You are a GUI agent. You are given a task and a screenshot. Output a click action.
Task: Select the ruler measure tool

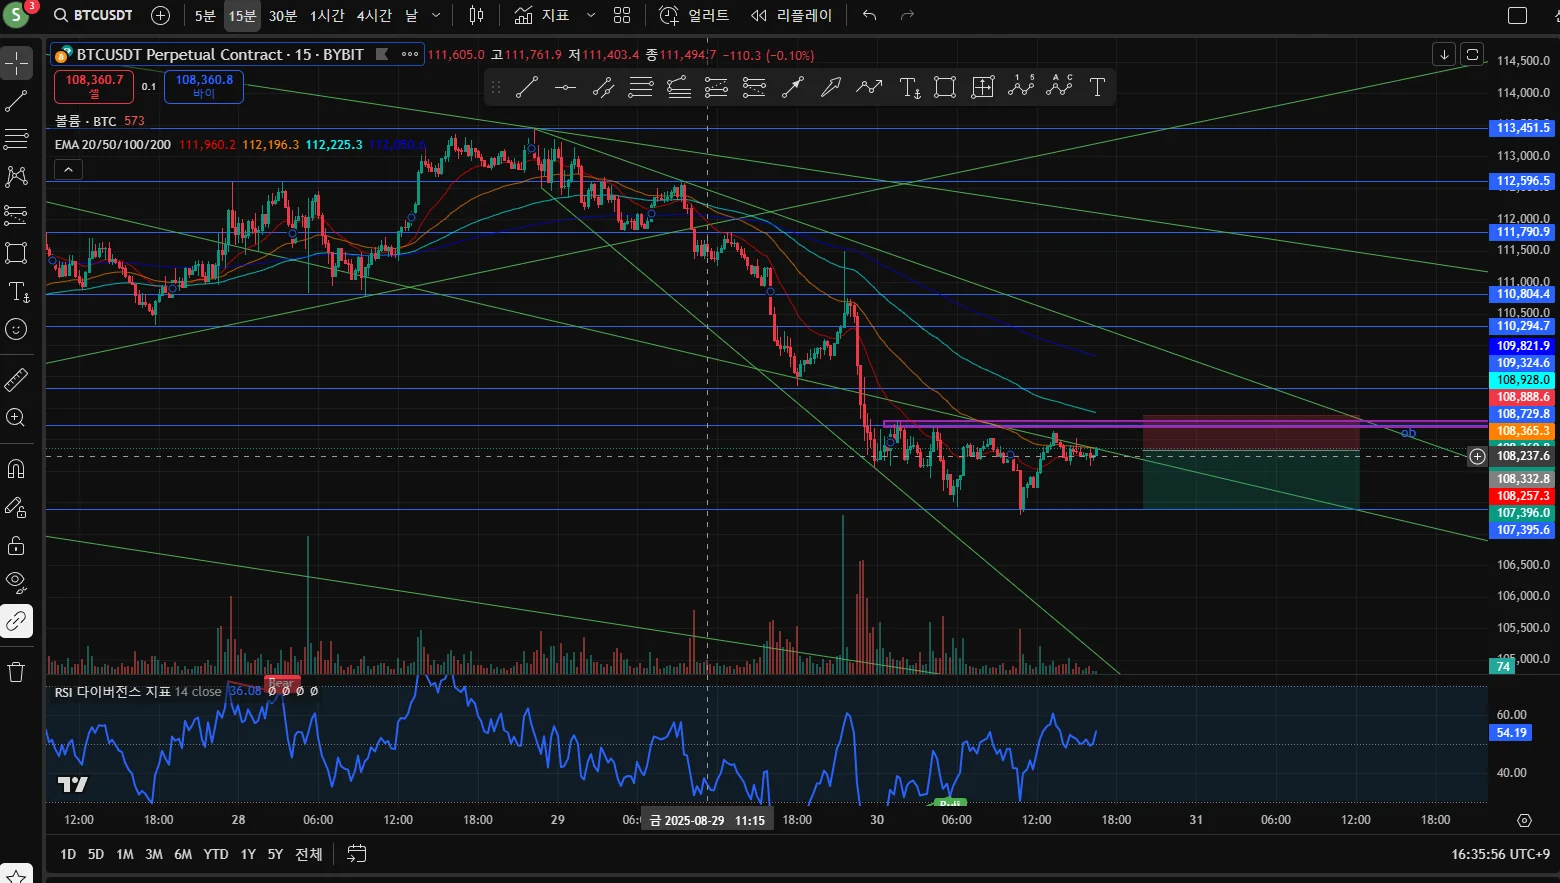tap(16, 380)
